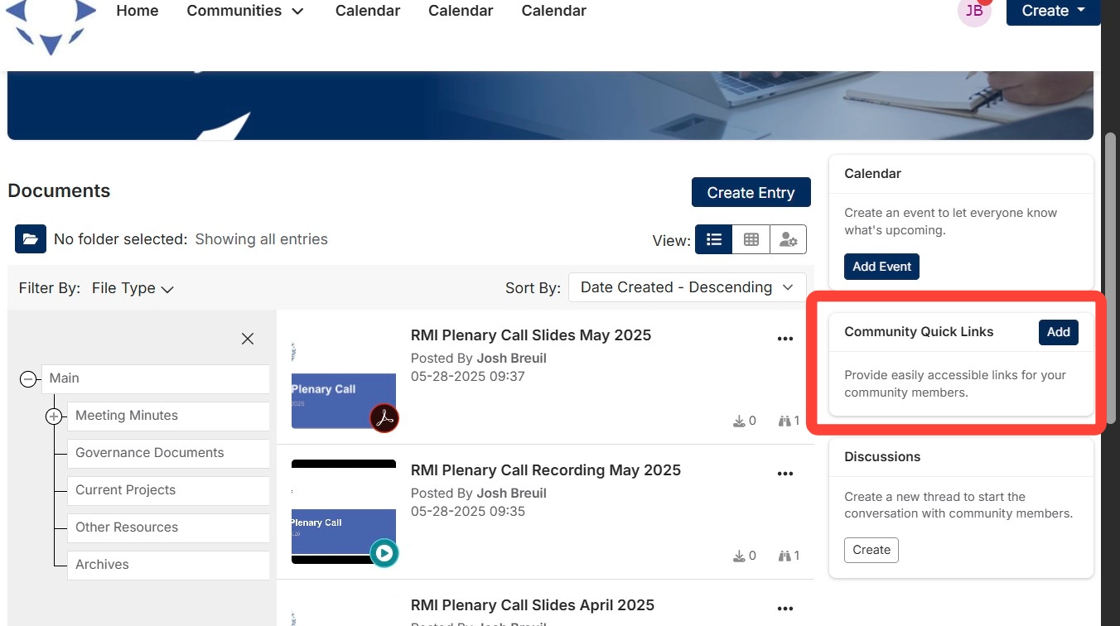Open the File Type filter dropdown
1120x626 pixels.
tap(133, 288)
